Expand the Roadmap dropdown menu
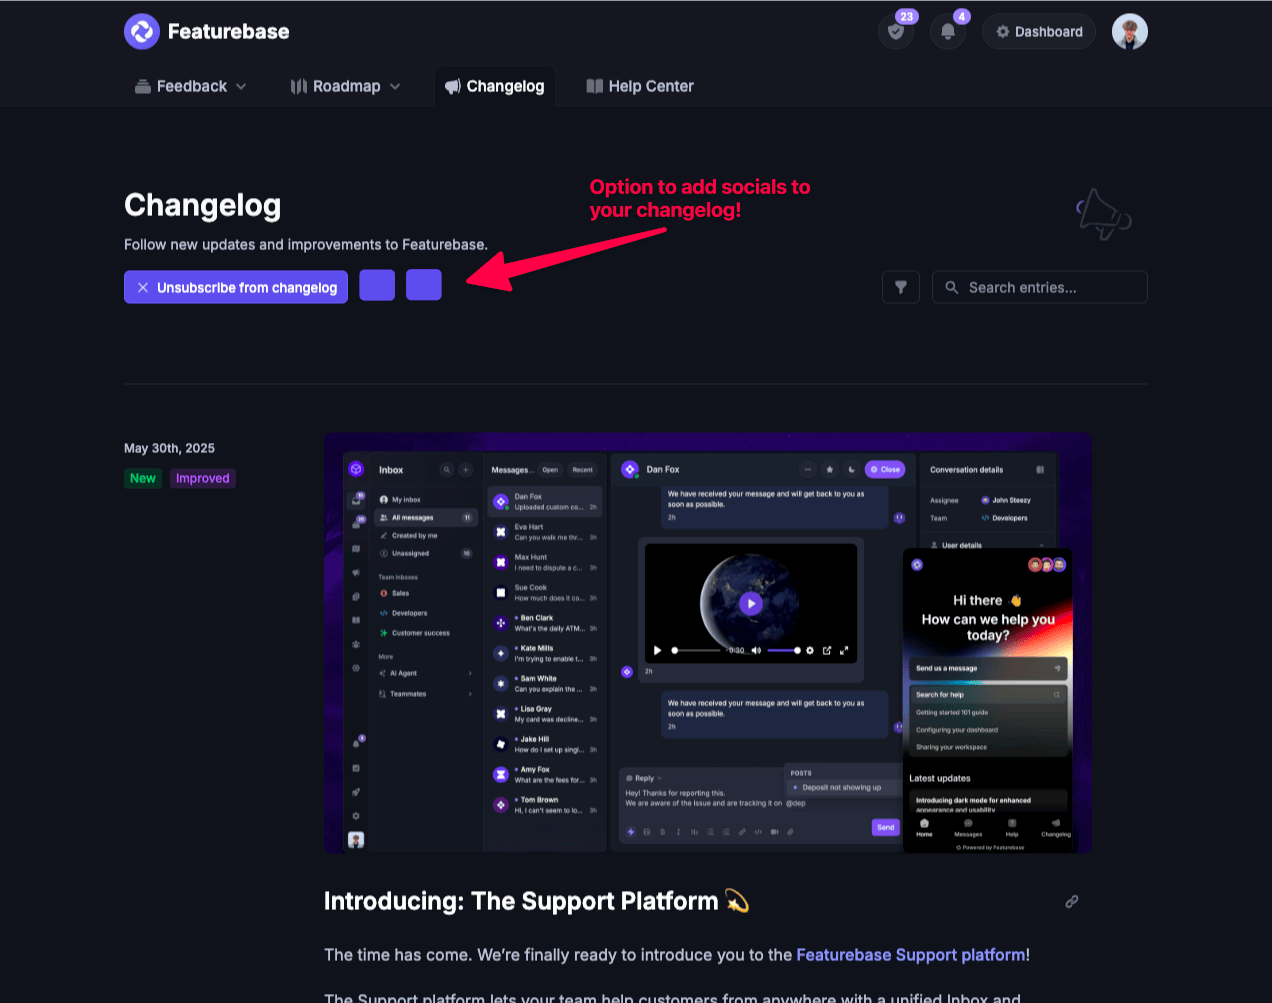Image resolution: width=1272 pixels, height=1003 pixels. (x=346, y=86)
